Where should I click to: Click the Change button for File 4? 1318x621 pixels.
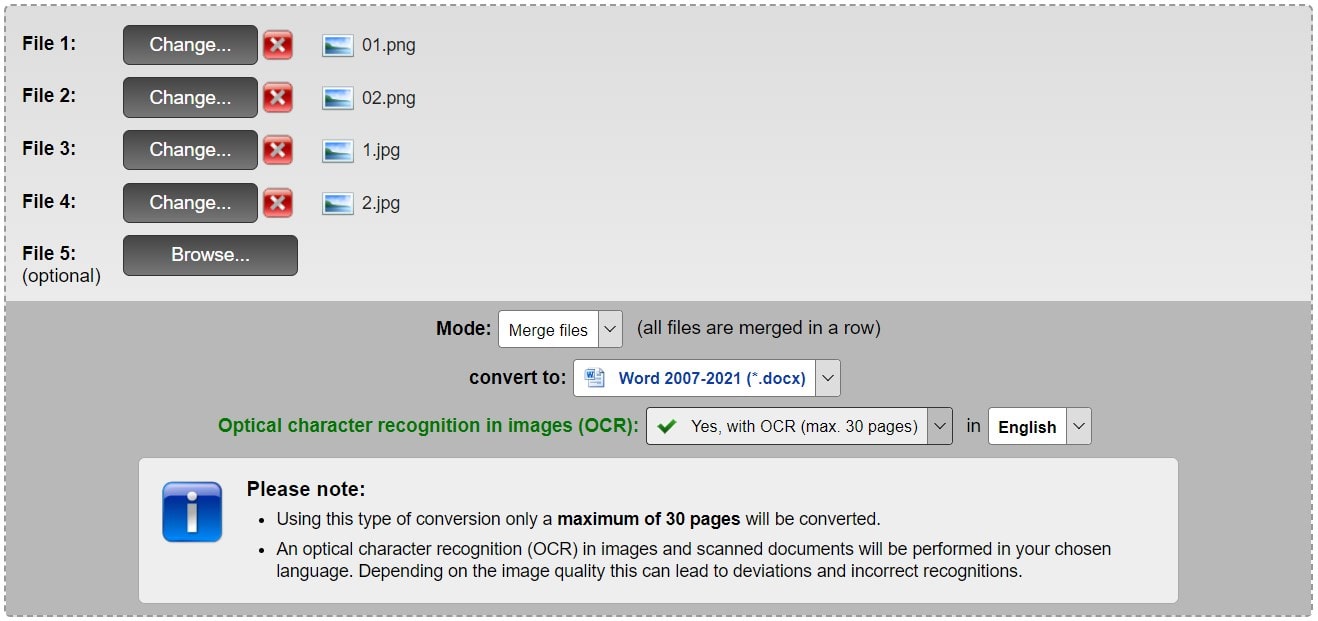click(190, 203)
